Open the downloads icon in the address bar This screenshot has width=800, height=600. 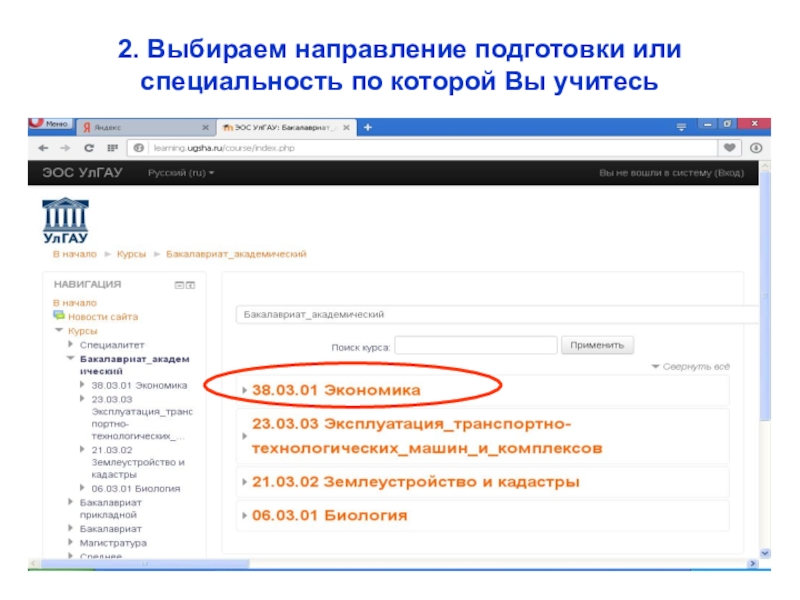tap(756, 148)
